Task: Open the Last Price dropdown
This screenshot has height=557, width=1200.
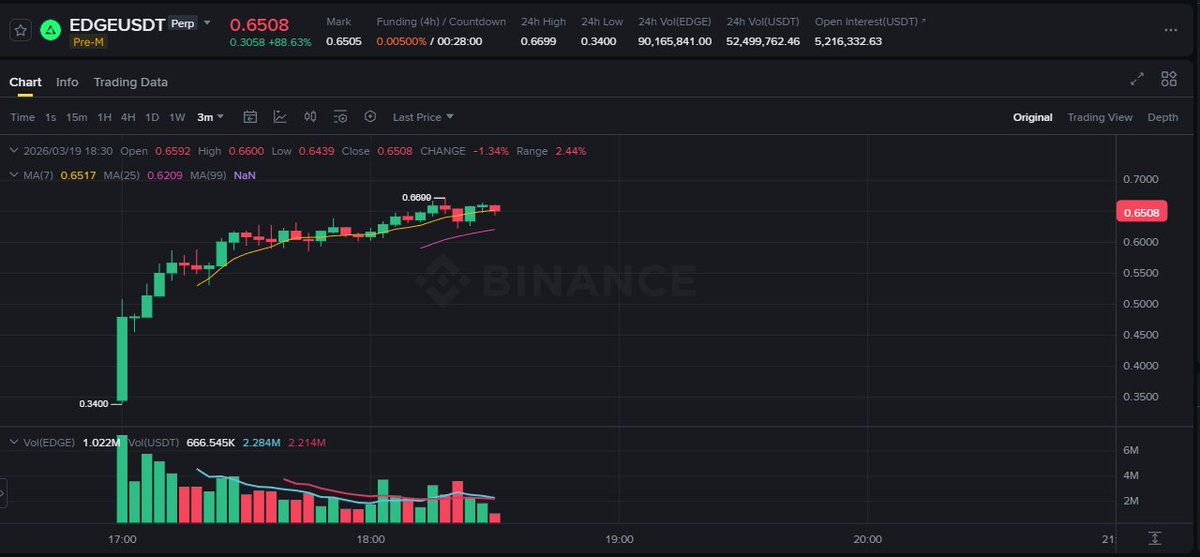Action: pyautogui.click(x=423, y=117)
